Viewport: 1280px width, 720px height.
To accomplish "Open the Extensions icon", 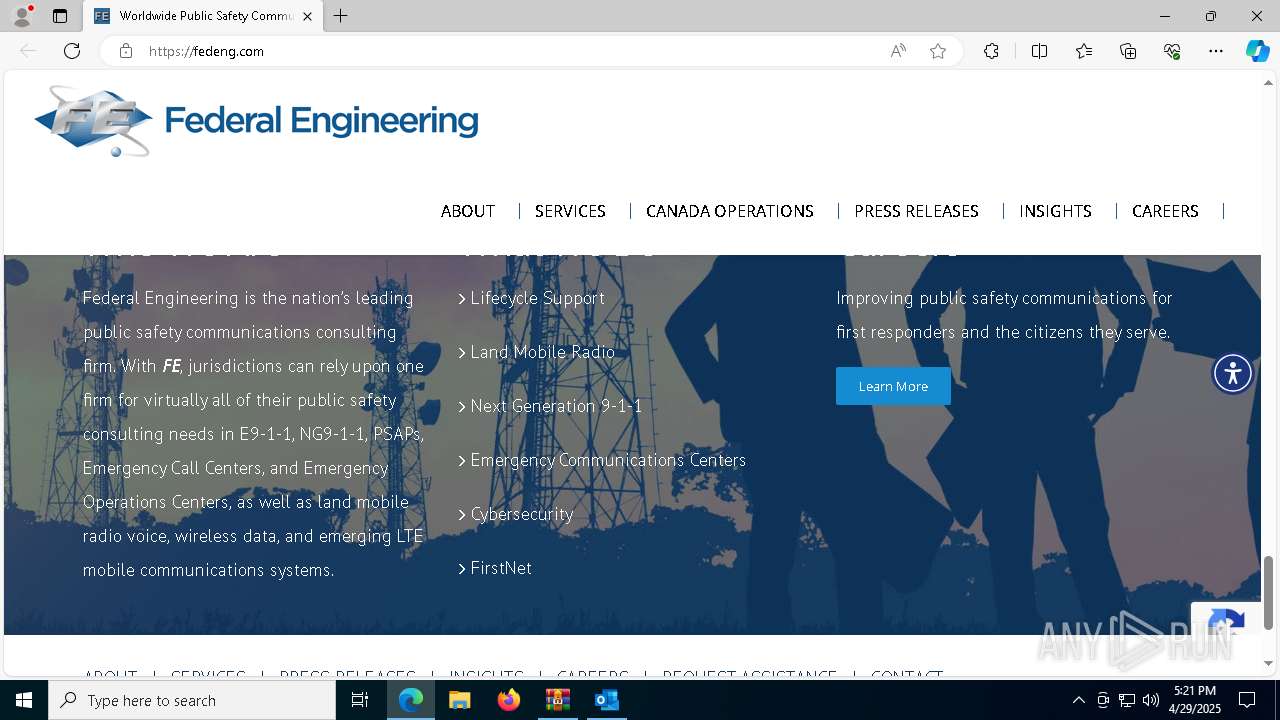I will tap(991, 51).
